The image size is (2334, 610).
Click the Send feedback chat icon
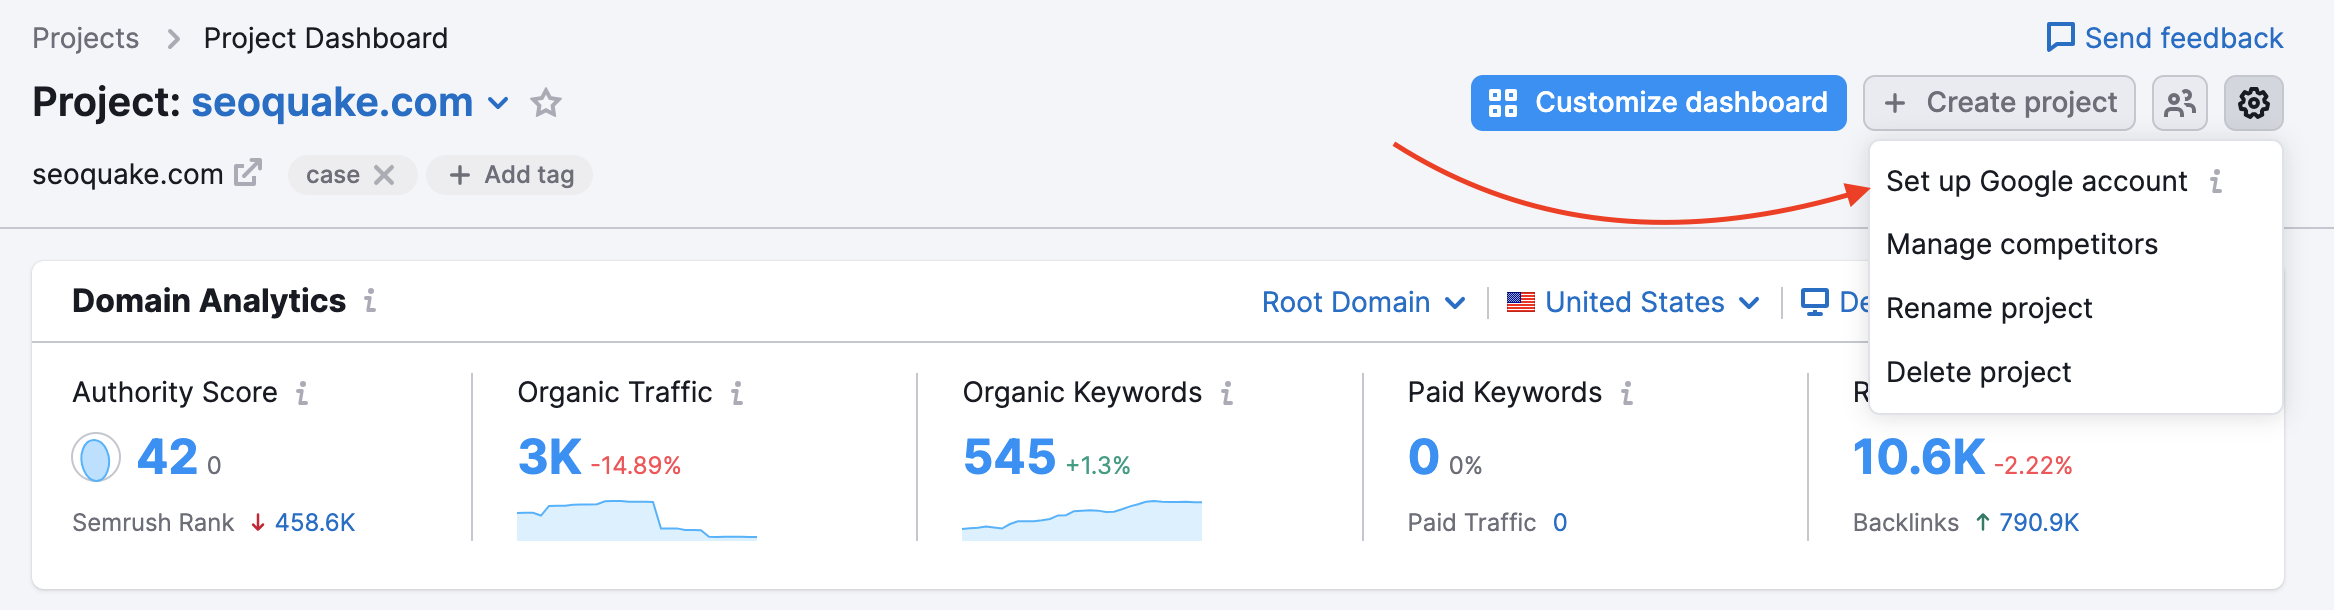point(2060,38)
